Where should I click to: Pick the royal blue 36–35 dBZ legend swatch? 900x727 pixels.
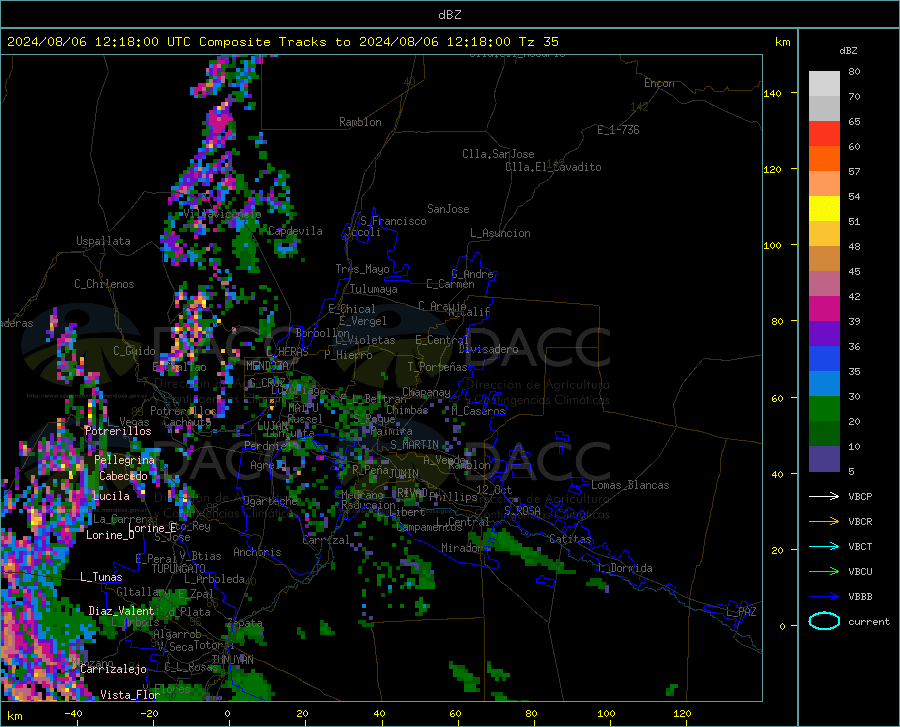click(824, 359)
